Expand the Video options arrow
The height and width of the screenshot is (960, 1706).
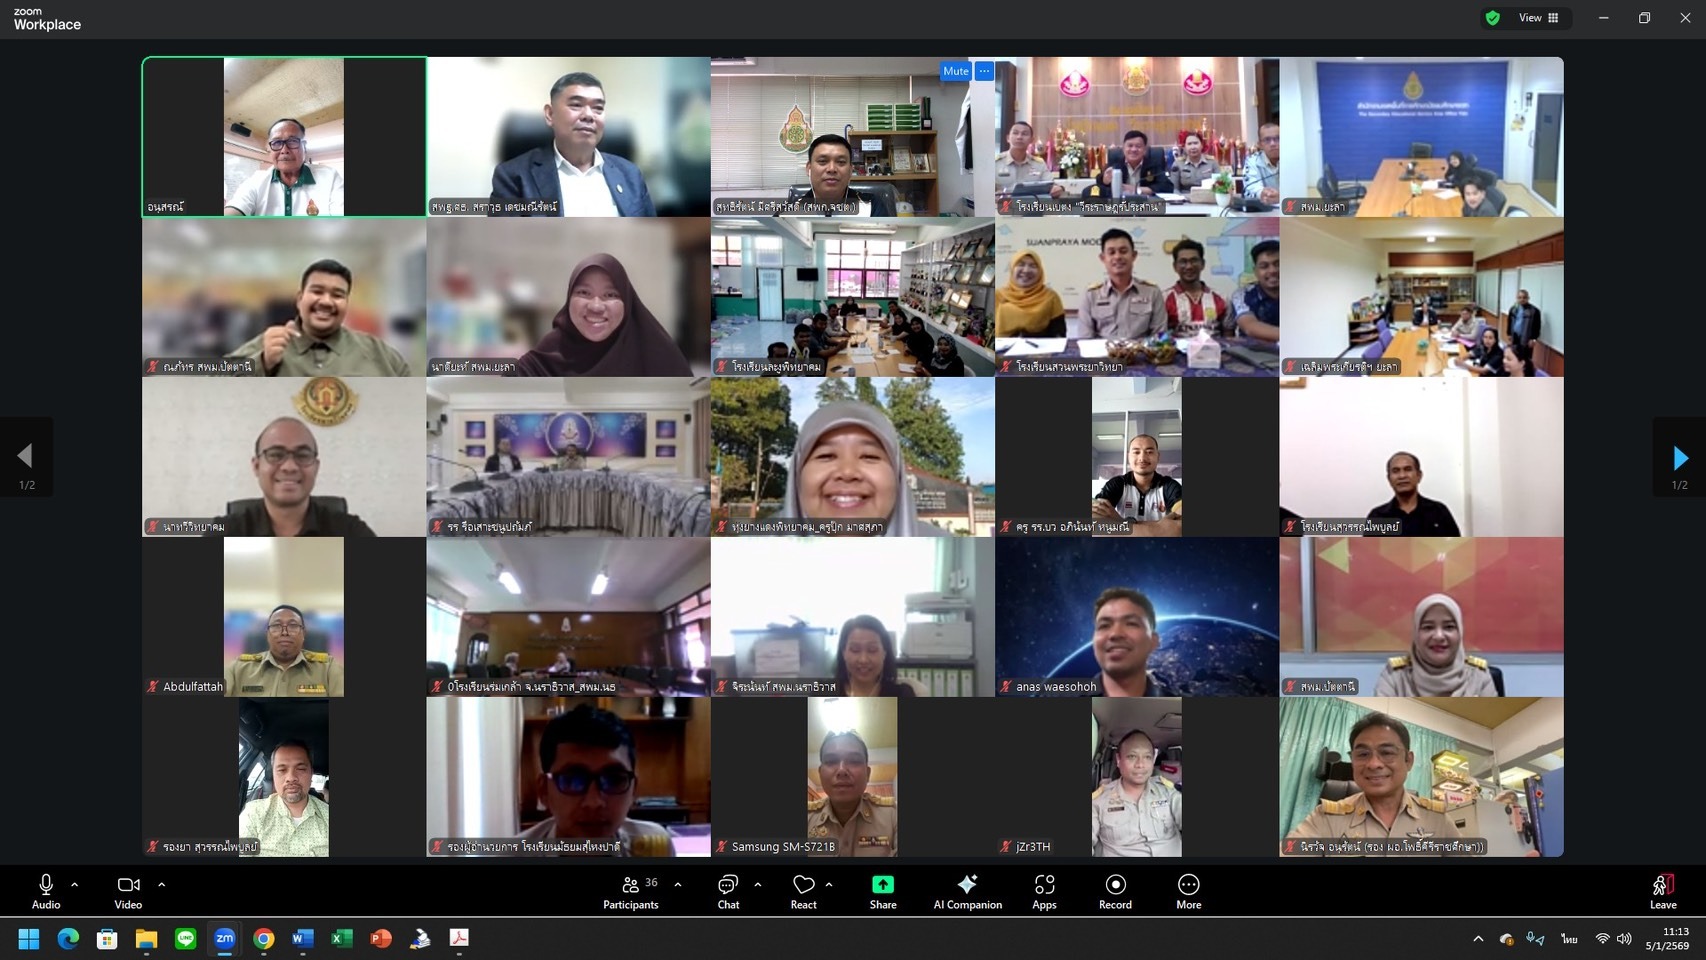(162, 885)
